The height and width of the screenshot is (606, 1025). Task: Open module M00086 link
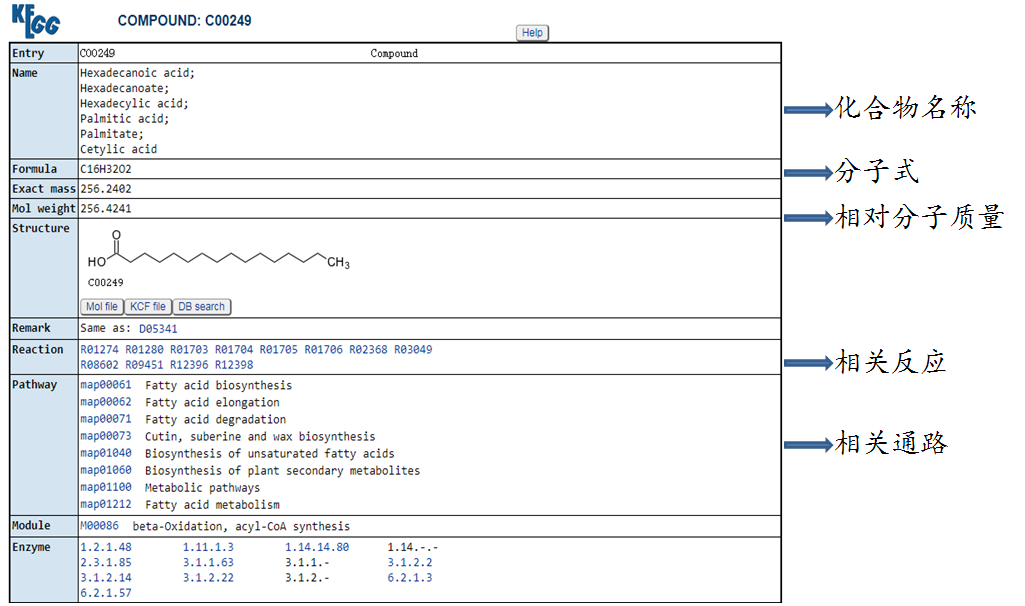point(99,526)
